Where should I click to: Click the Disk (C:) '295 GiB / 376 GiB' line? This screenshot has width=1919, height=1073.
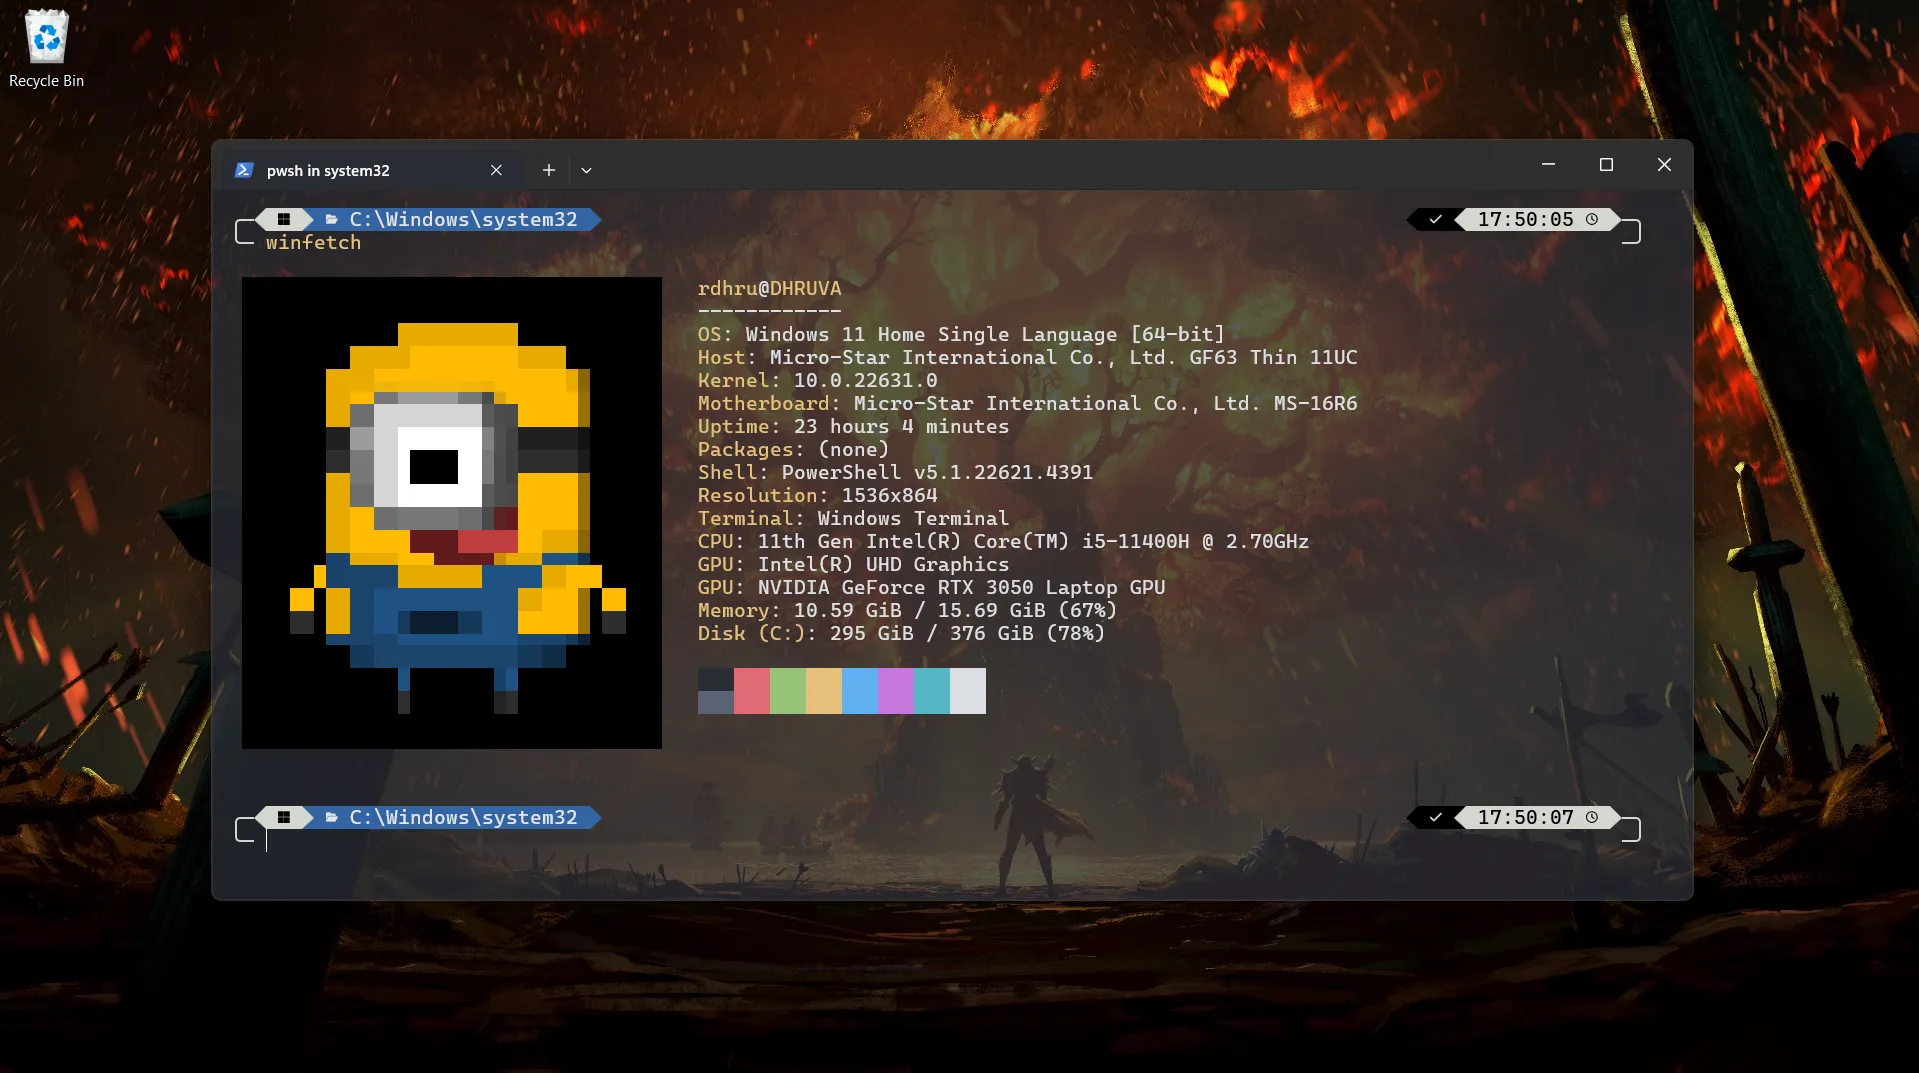[x=901, y=634]
